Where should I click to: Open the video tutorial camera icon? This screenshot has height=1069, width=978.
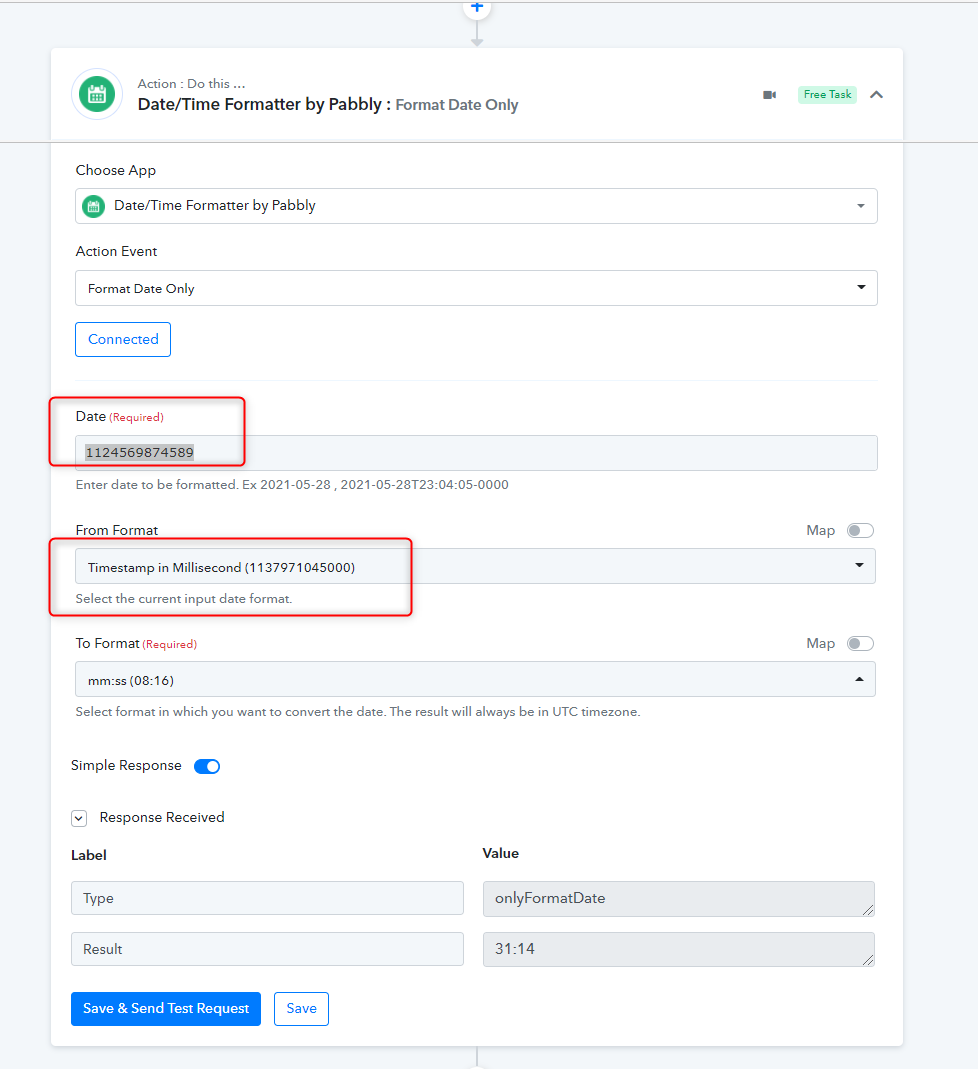point(769,95)
